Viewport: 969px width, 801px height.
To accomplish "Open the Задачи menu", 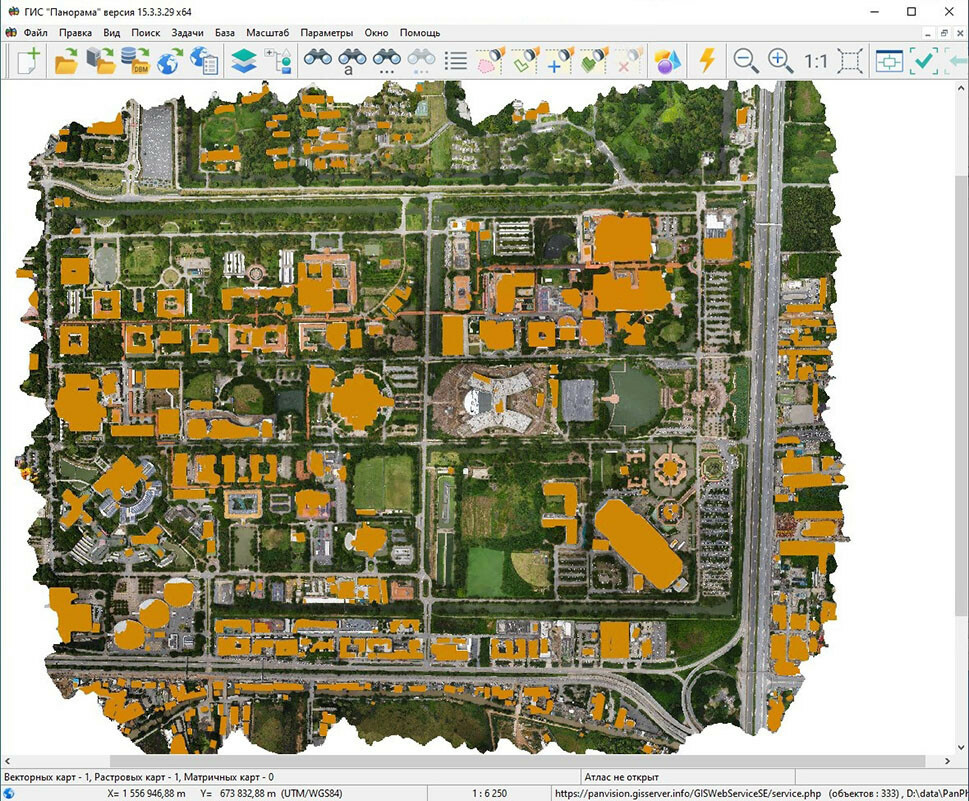I will [x=187, y=33].
